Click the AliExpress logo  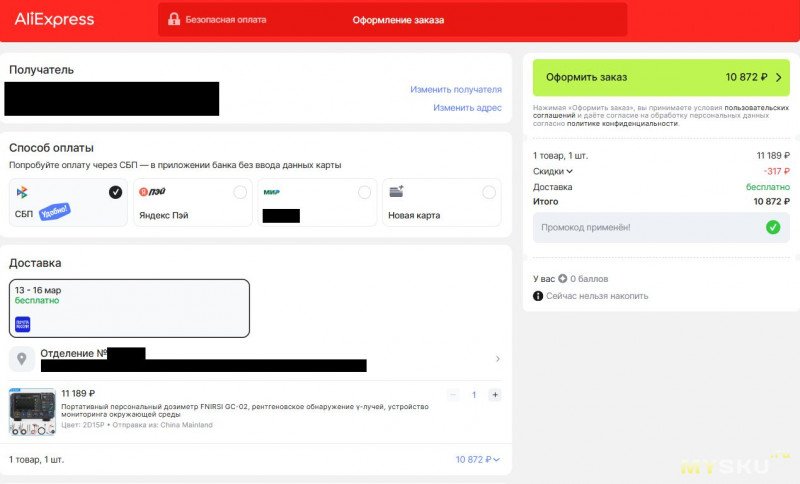click(54, 19)
